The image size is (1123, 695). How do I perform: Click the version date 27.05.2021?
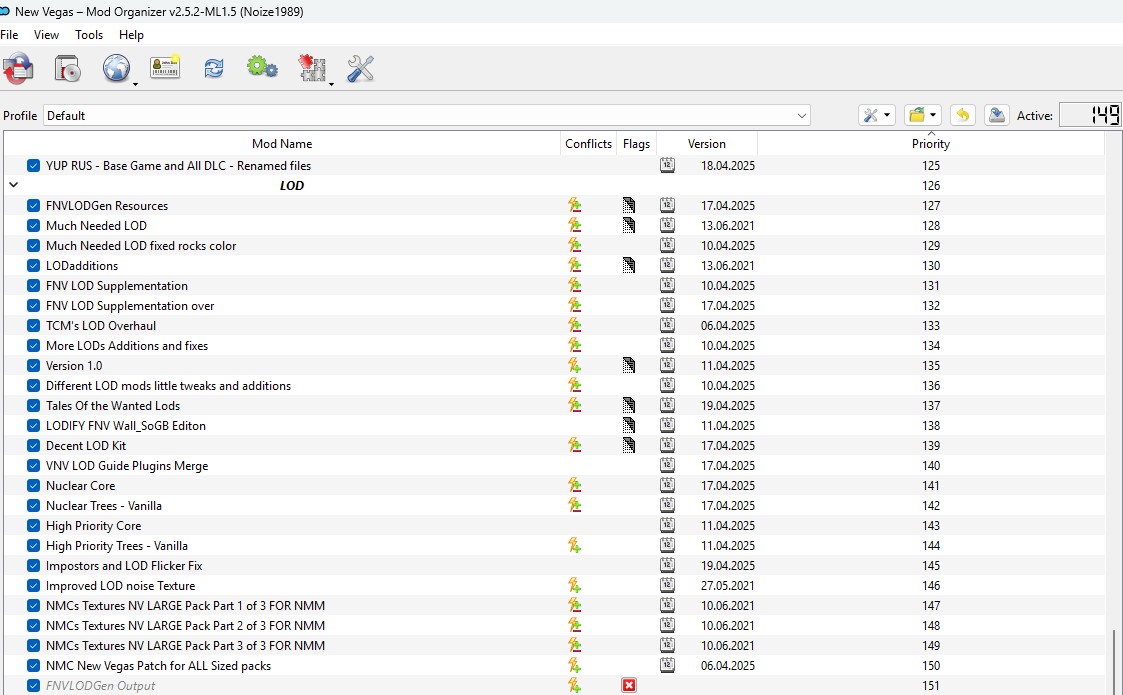pyautogui.click(x=728, y=586)
